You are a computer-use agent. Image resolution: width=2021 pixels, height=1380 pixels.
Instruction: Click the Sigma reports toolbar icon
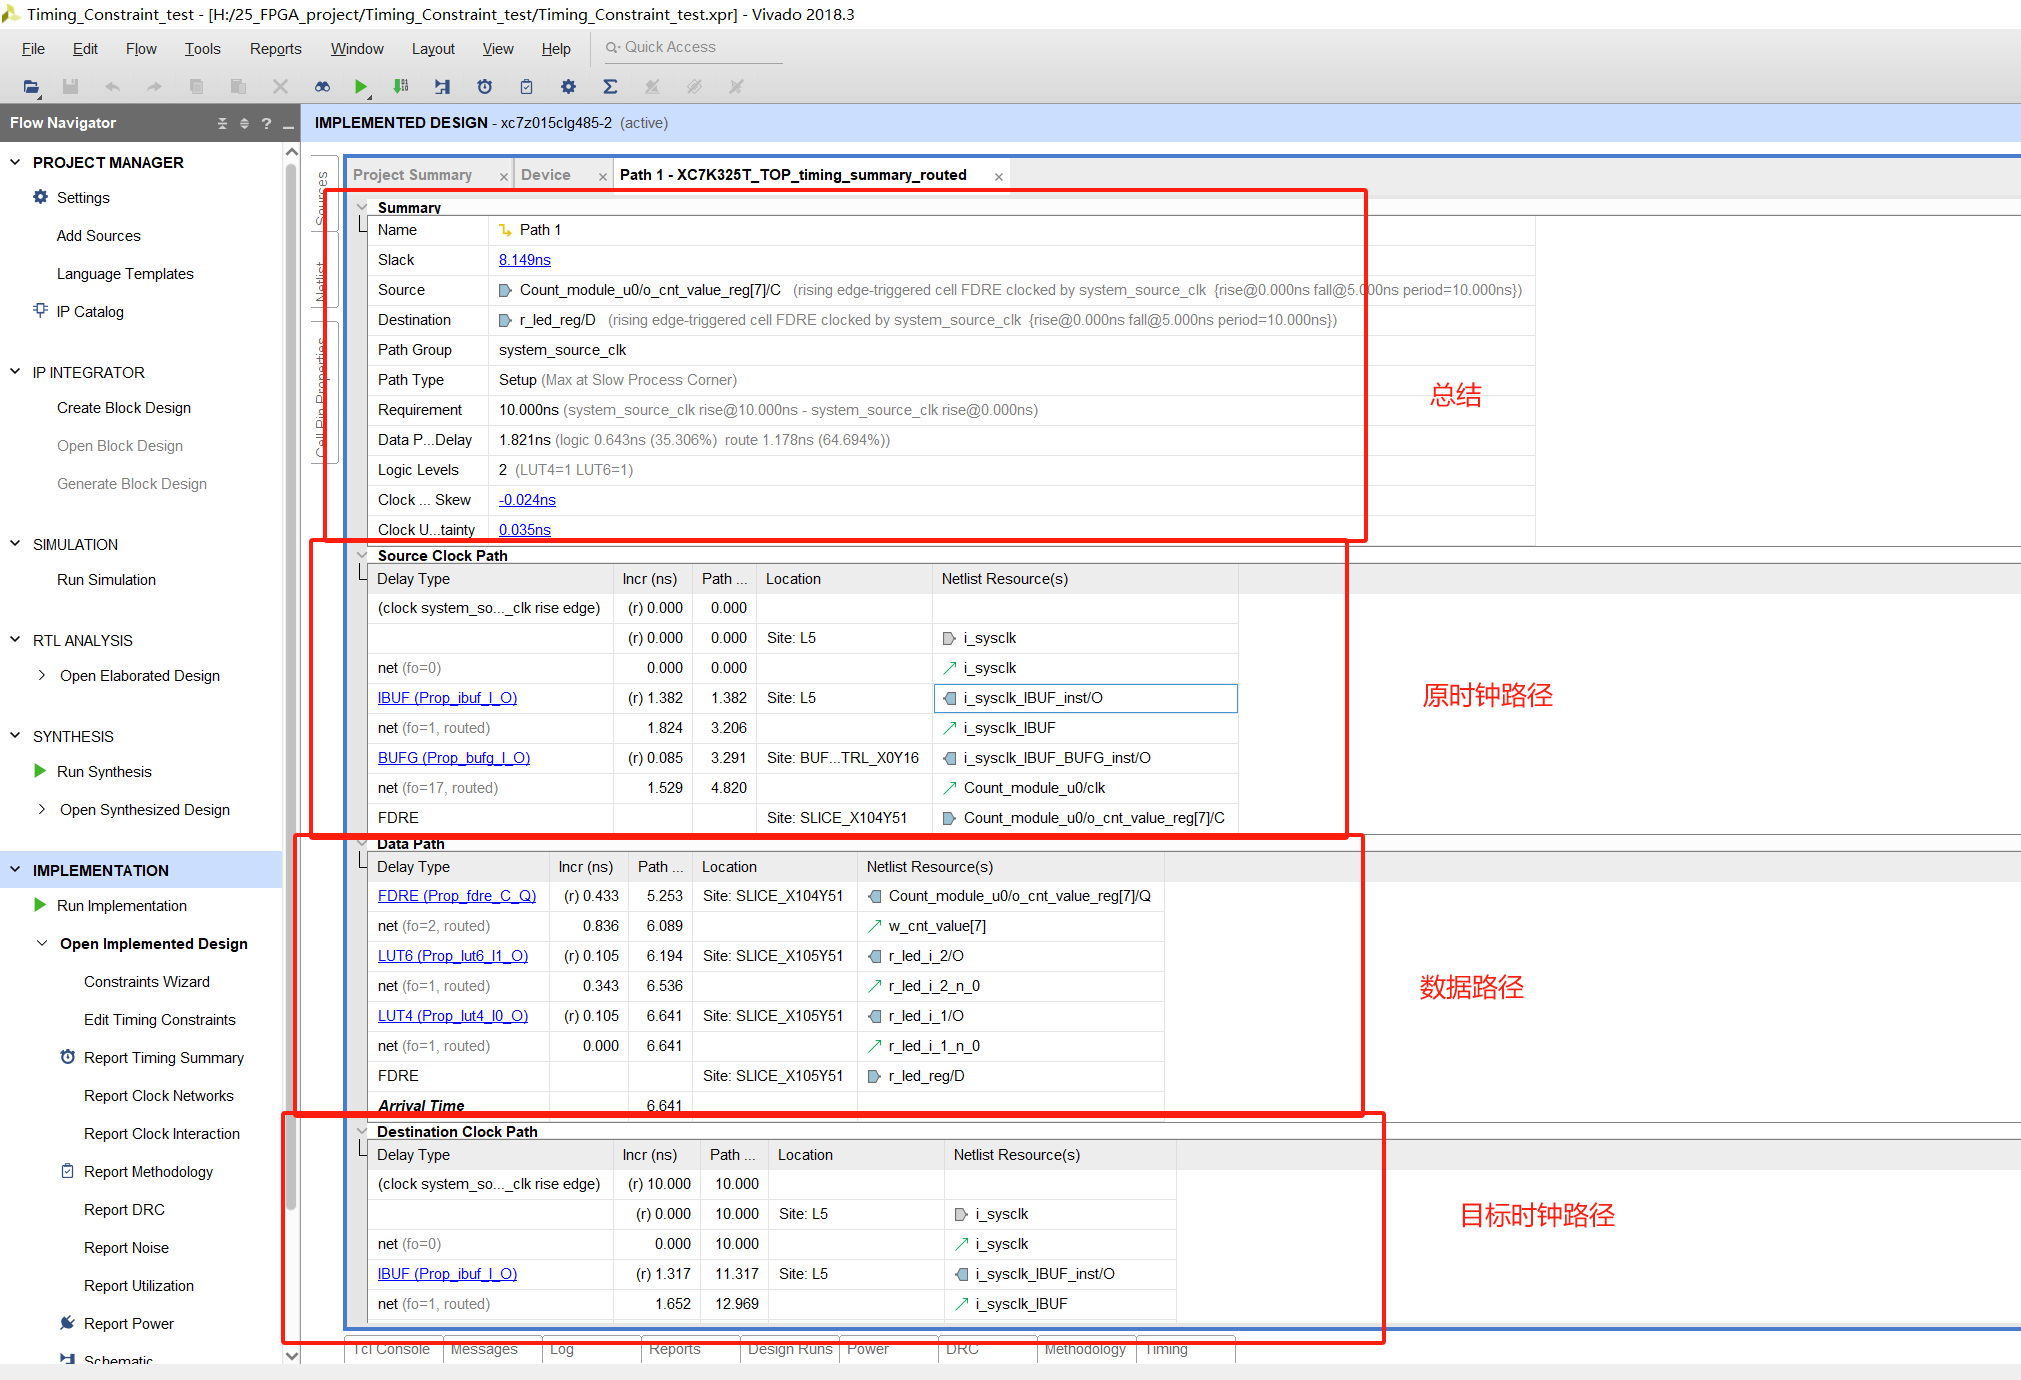pos(610,87)
